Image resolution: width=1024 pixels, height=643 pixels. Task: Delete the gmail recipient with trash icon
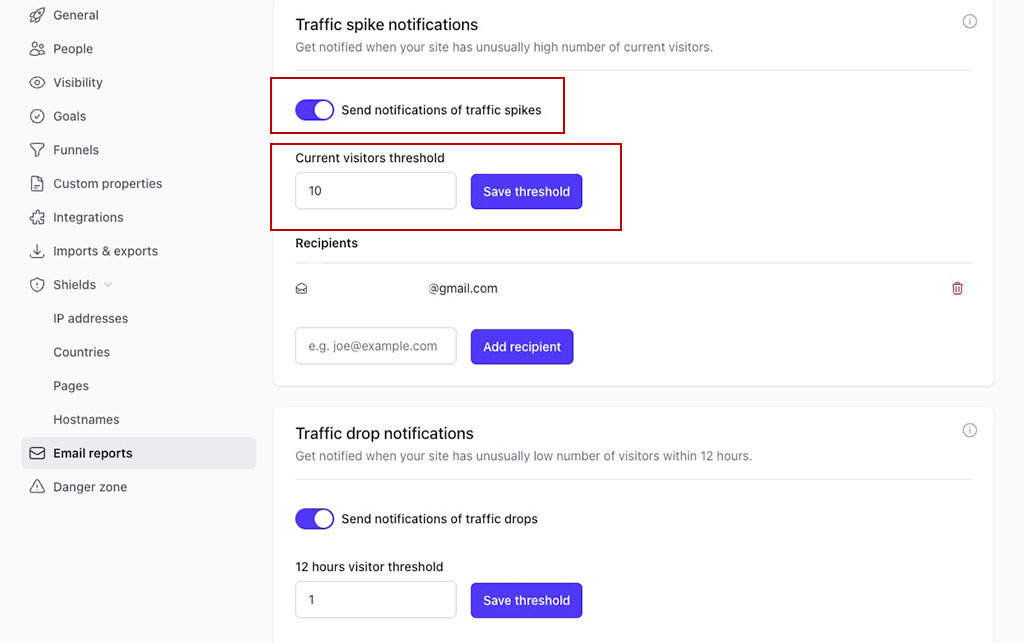[957, 288]
